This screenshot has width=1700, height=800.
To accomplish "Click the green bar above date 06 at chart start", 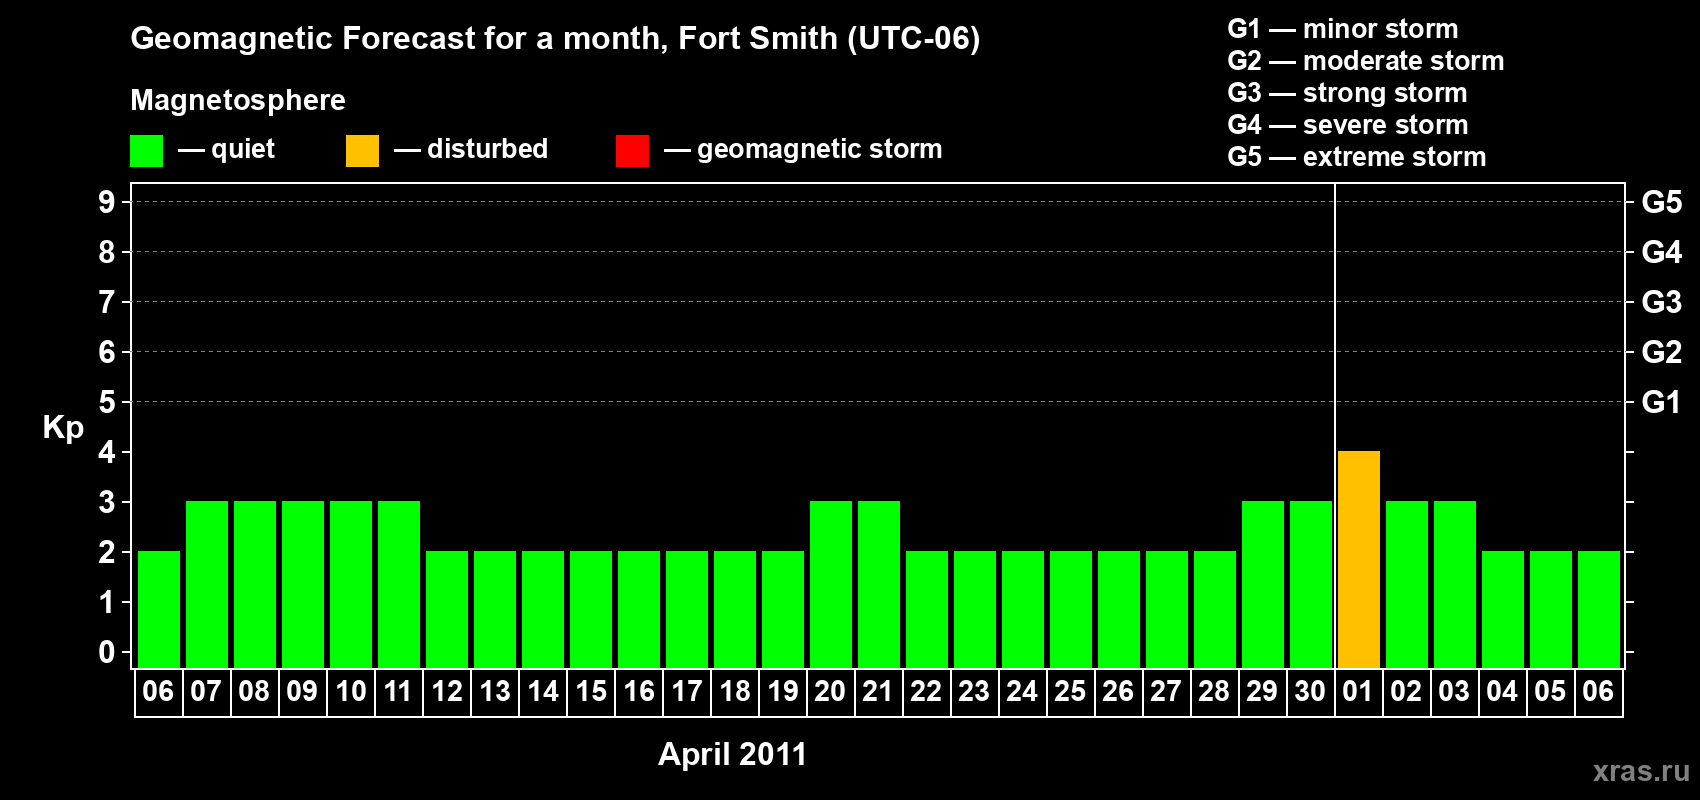I will click(x=159, y=609).
